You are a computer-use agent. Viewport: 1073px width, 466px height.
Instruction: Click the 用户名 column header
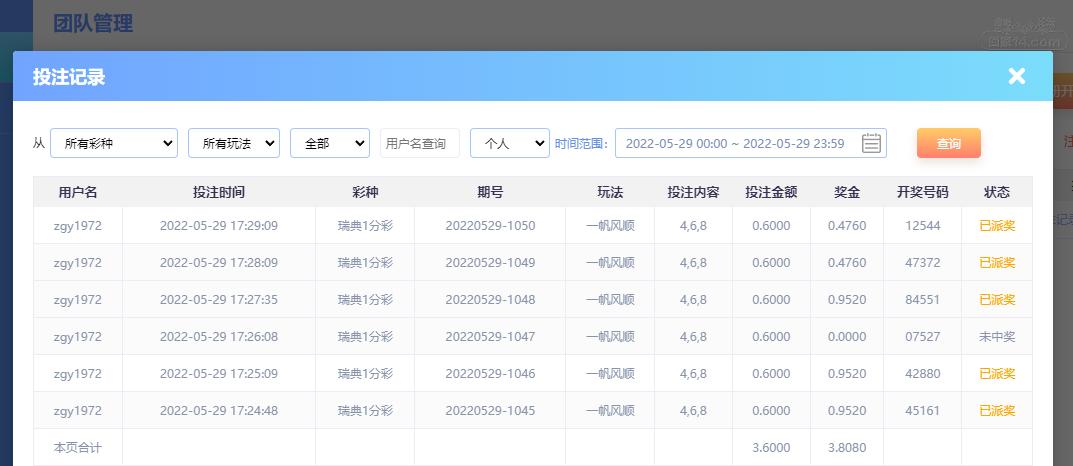click(78, 192)
